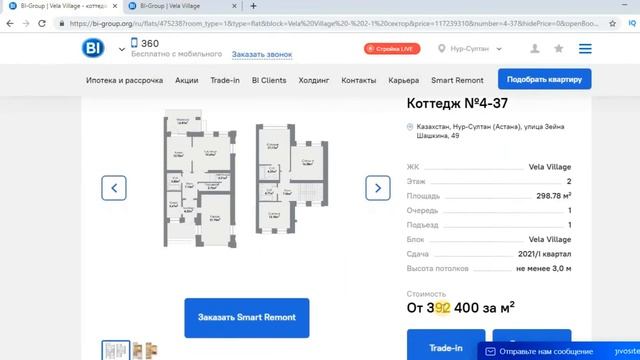This screenshot has width=640, height=360.
Task: Click the address location icon
Action: [410, 127]
